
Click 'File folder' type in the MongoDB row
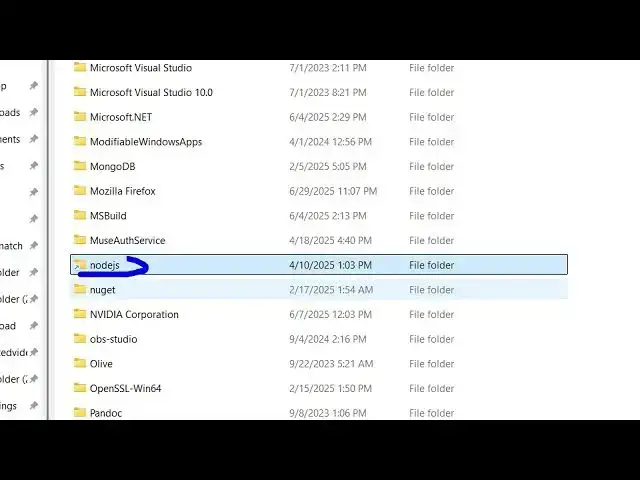coord(431,167)
